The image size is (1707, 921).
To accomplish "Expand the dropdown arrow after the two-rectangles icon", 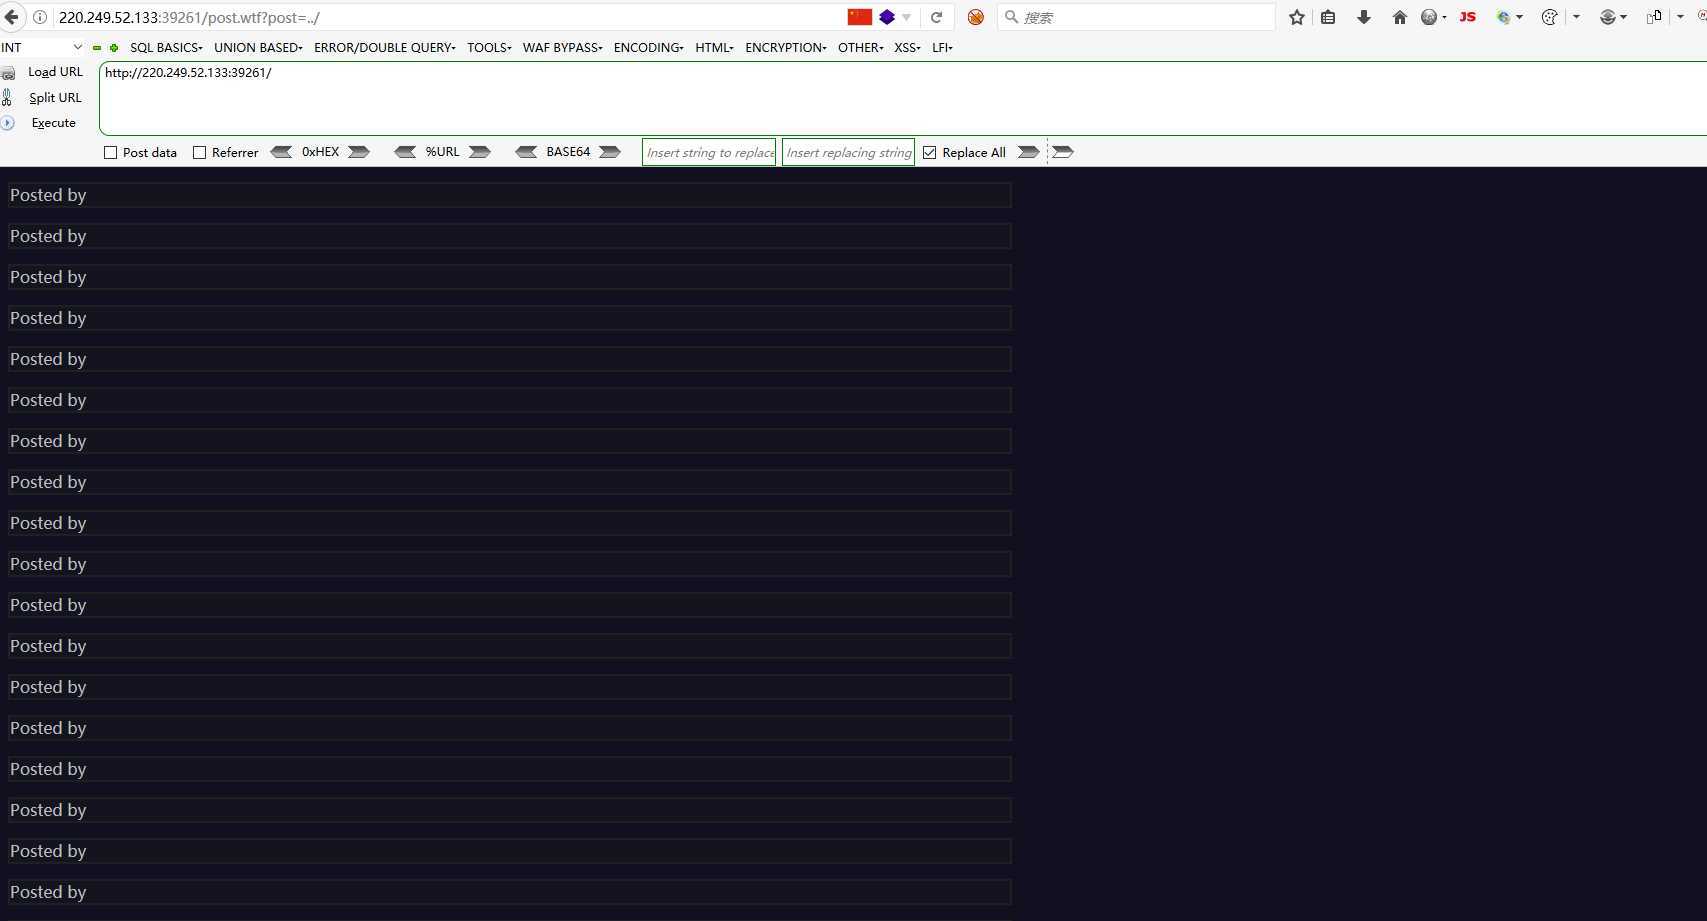I will (1681, 17).
